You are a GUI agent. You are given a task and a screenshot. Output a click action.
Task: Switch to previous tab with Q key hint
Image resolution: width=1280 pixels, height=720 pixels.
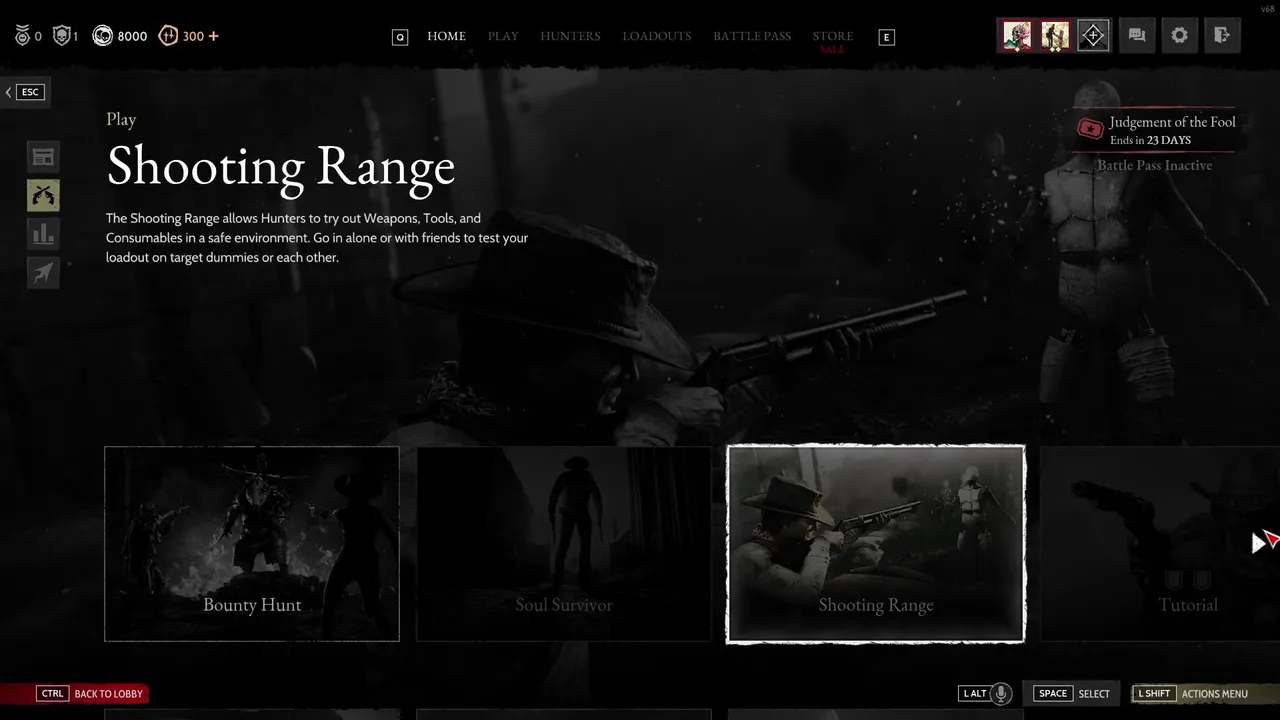click(400, 37)
